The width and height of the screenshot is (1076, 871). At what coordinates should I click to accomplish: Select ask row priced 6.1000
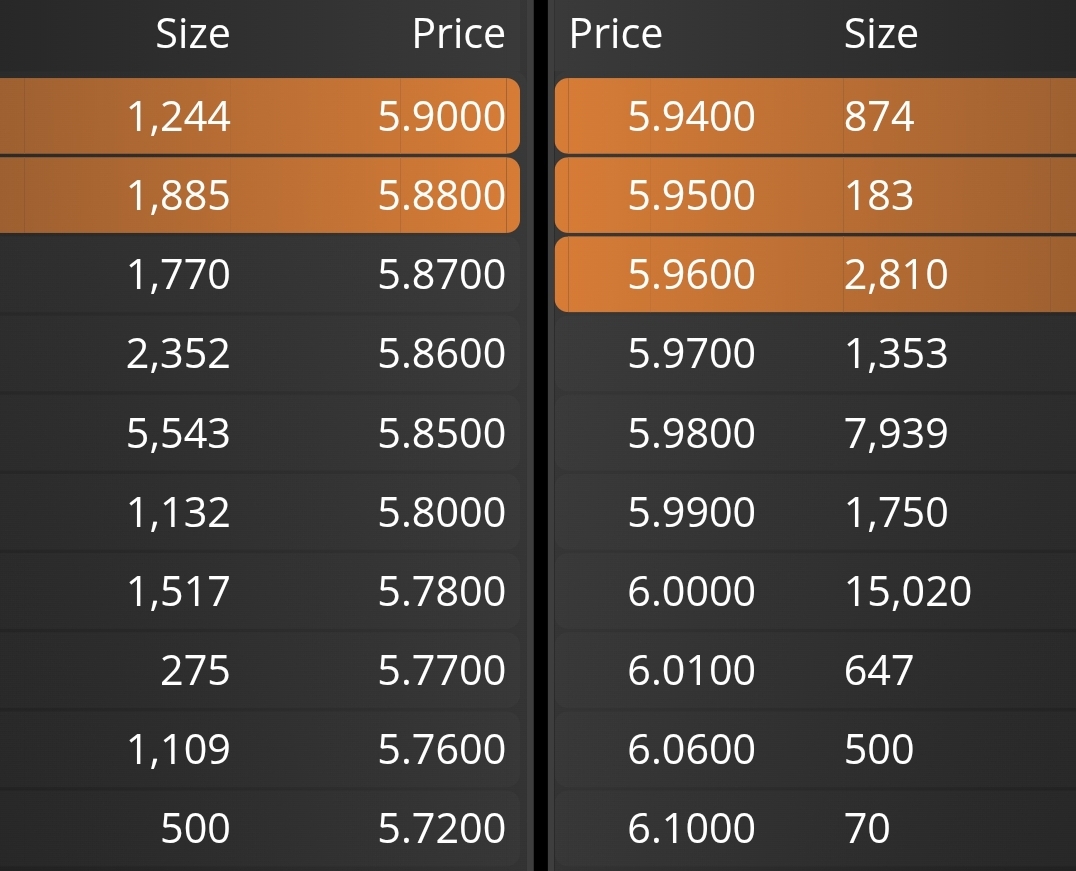815,828
